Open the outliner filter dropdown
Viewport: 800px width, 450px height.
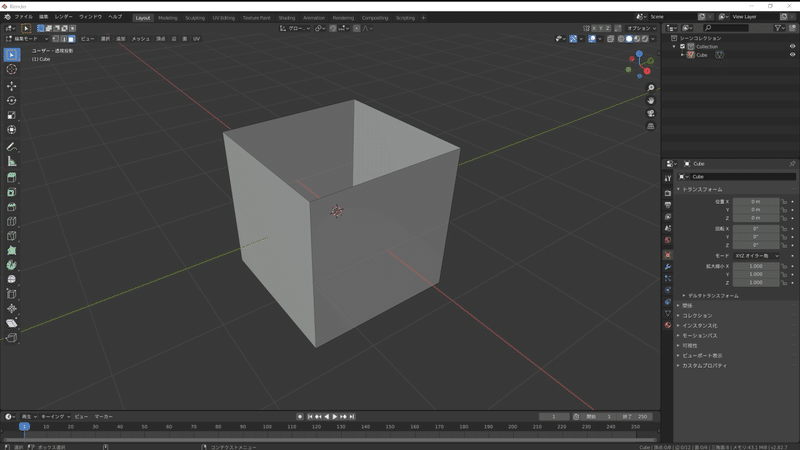click(x=780, y=28)
